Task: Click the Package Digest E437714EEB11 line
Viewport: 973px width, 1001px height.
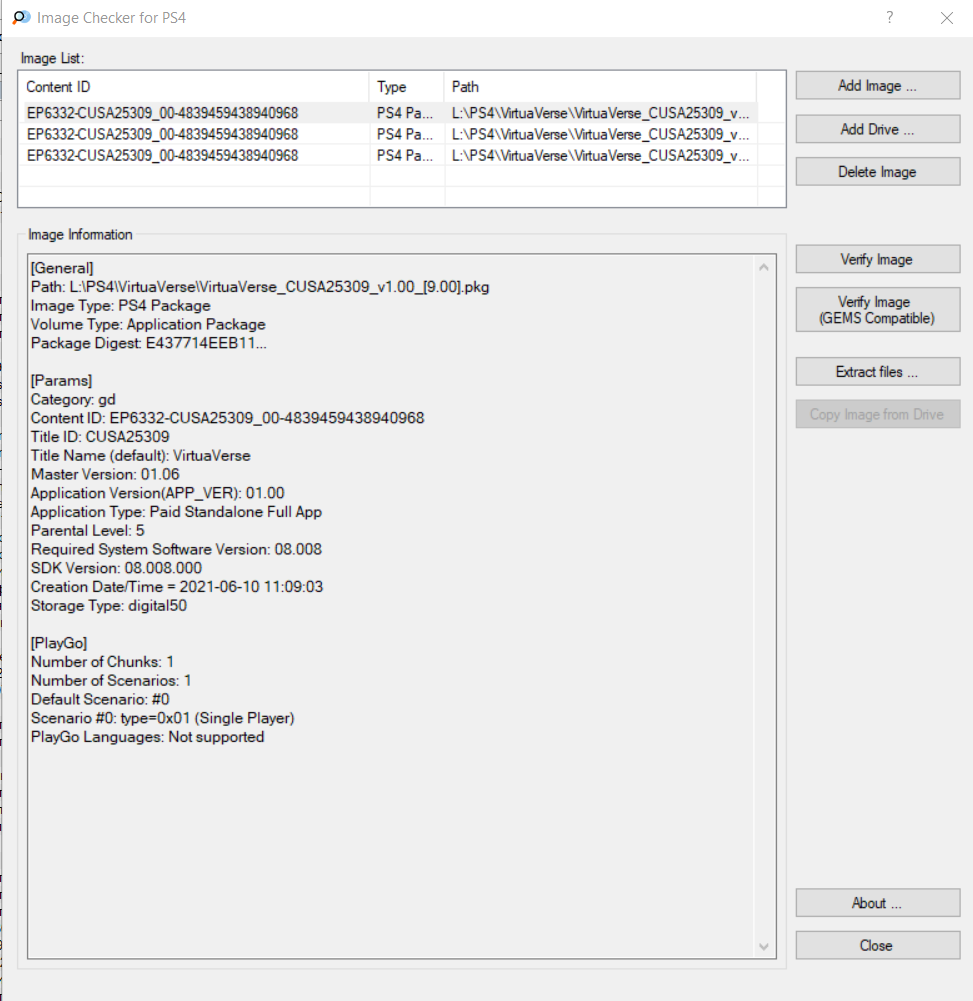Action: pyautogui.click(x=149, y=343)
